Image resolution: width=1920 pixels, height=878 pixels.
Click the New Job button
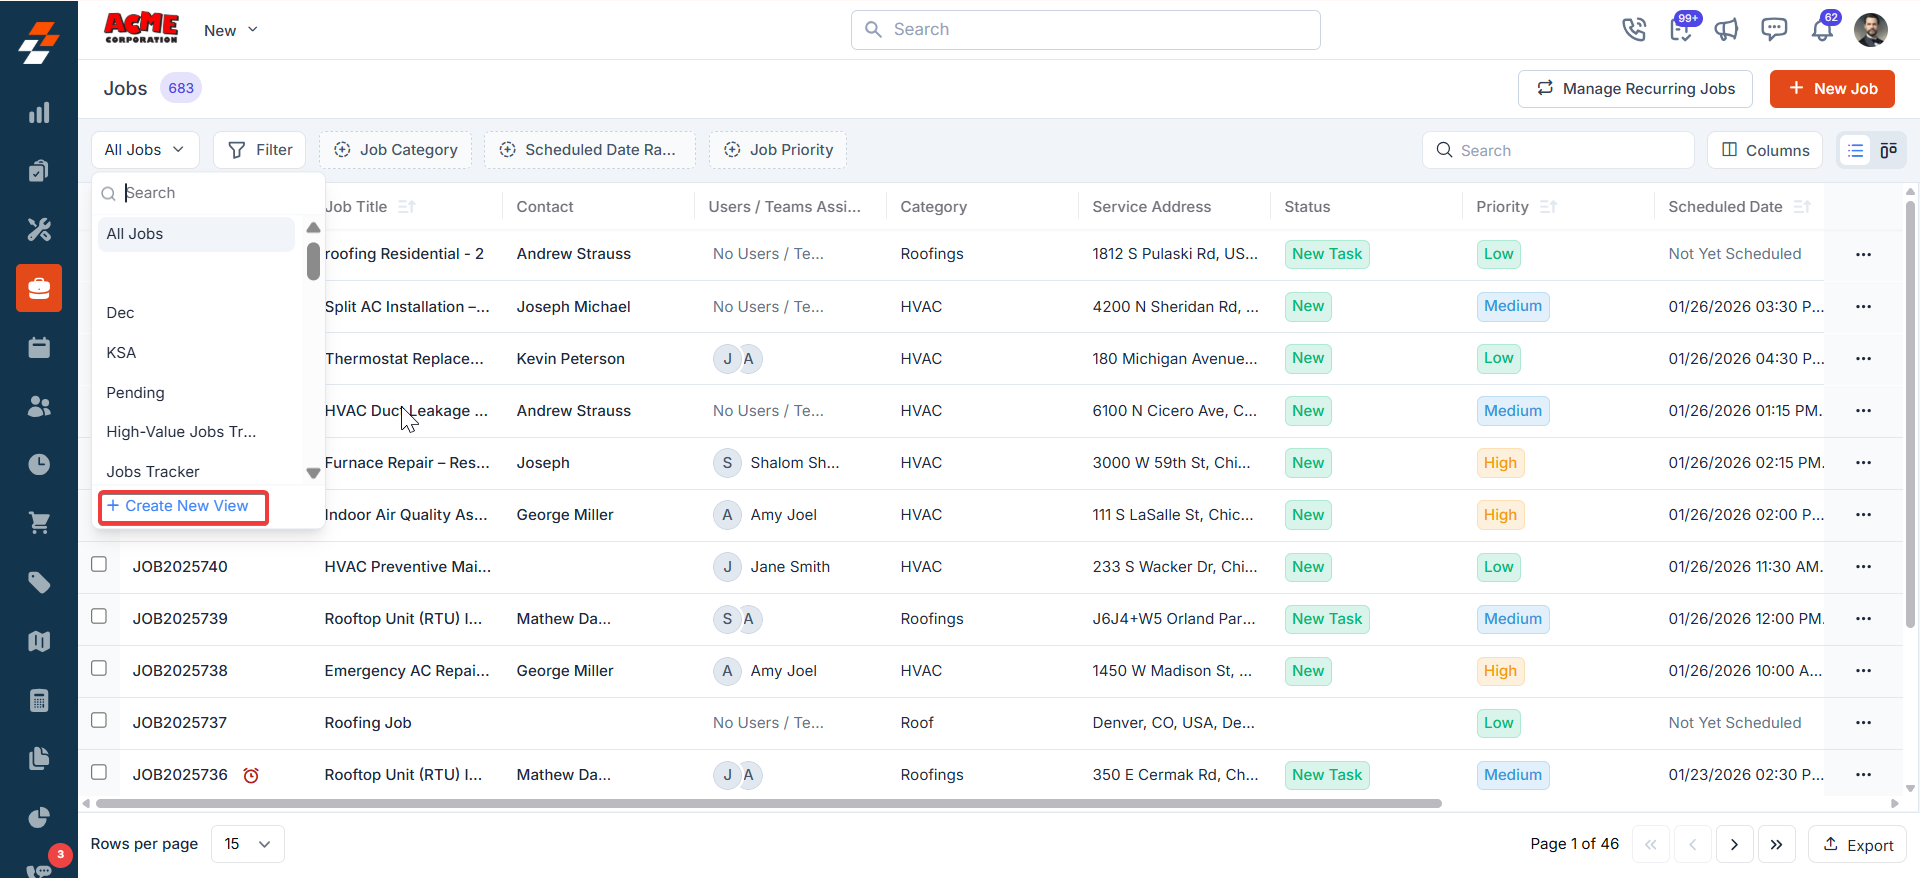click(x=1832, y=89)
